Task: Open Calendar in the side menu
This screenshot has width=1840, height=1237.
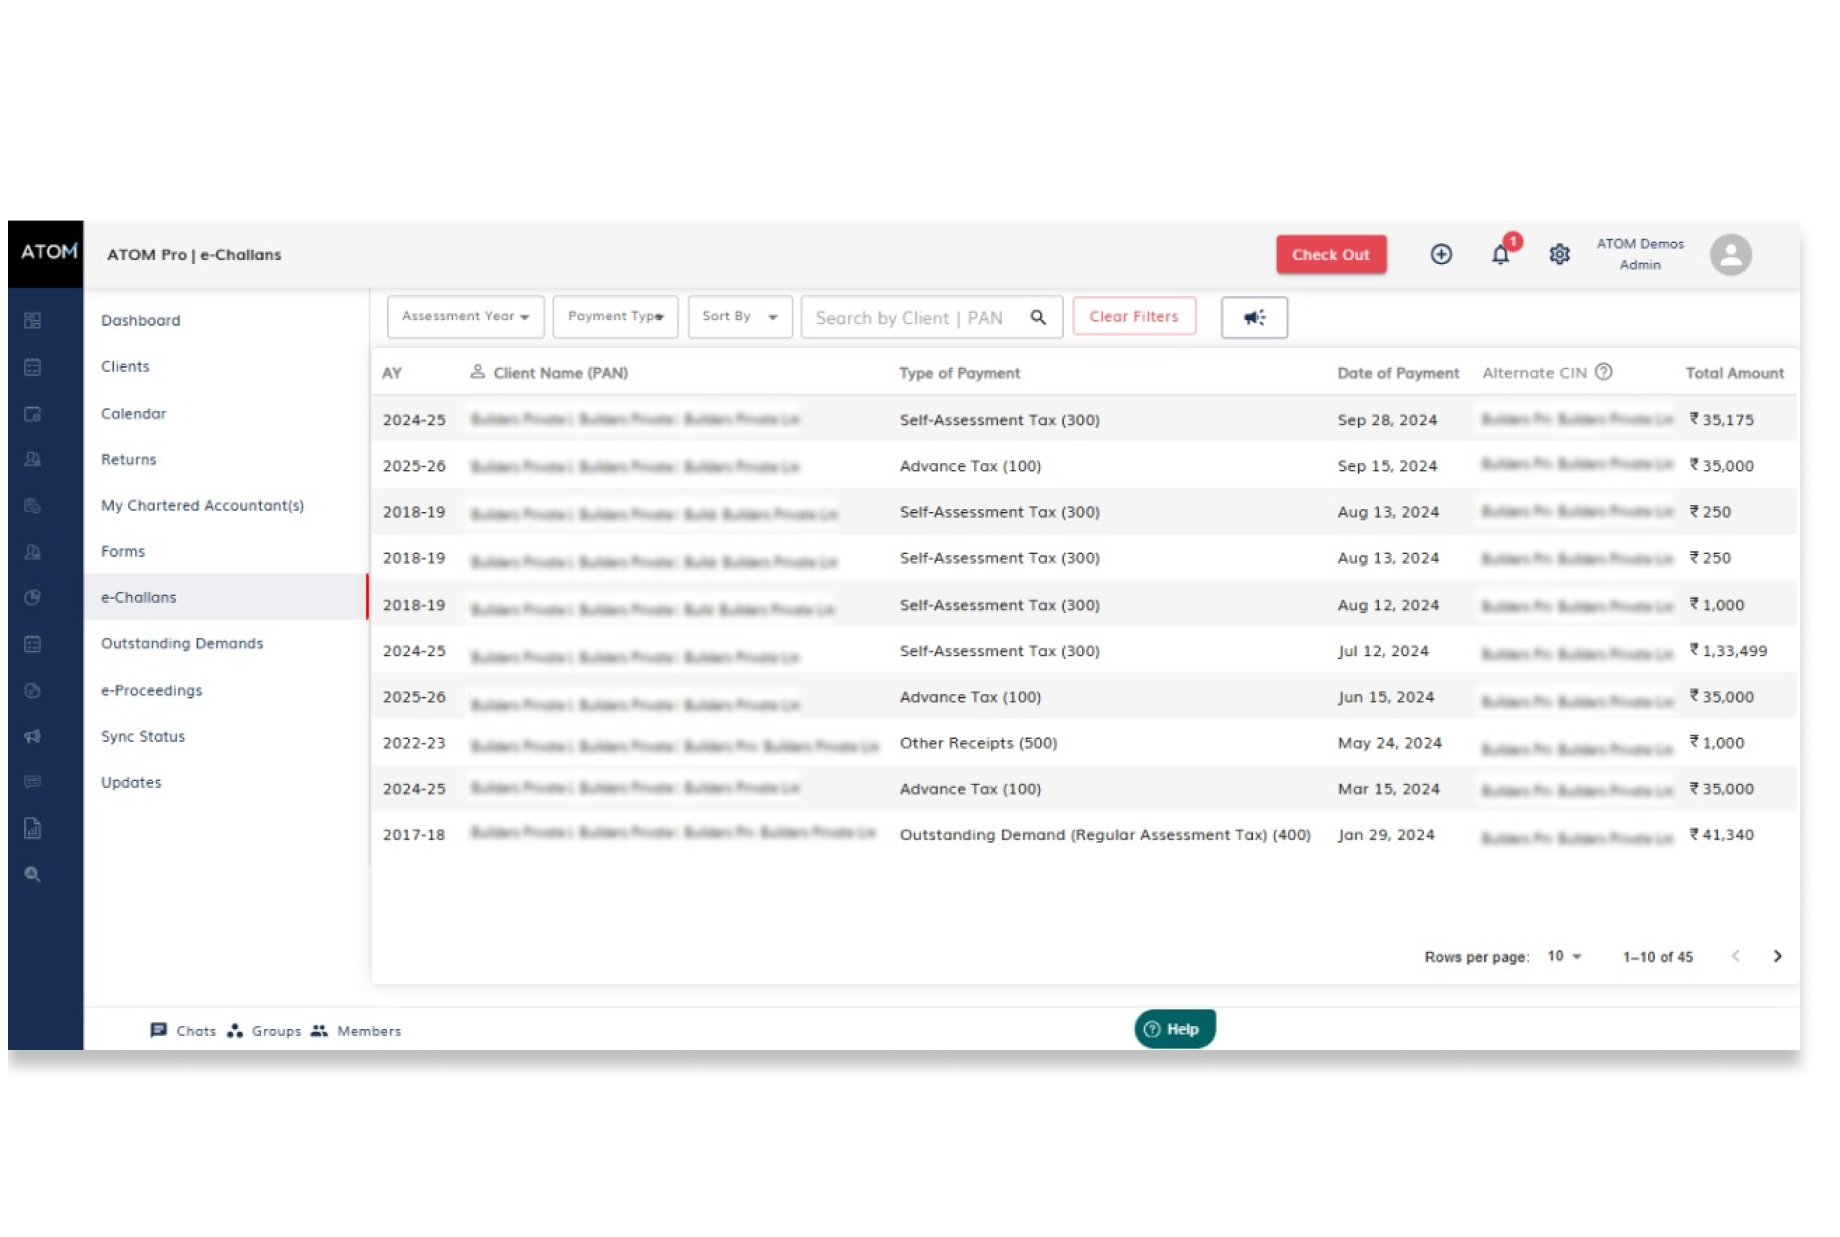Action: [133, 414]
